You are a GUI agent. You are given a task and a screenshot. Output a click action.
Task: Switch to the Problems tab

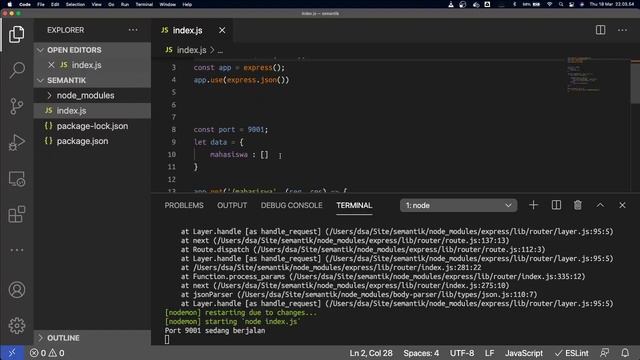(x=184, y=205)
